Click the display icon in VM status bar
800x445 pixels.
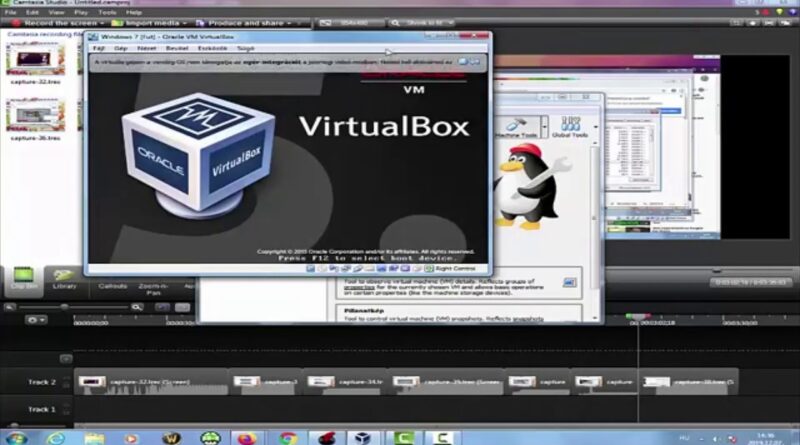coord(382,268)
